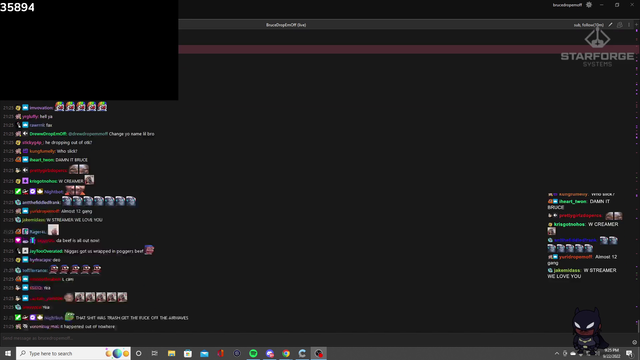Click the chat scrollbar highlight track
The image size is (640, 360).
637,180
